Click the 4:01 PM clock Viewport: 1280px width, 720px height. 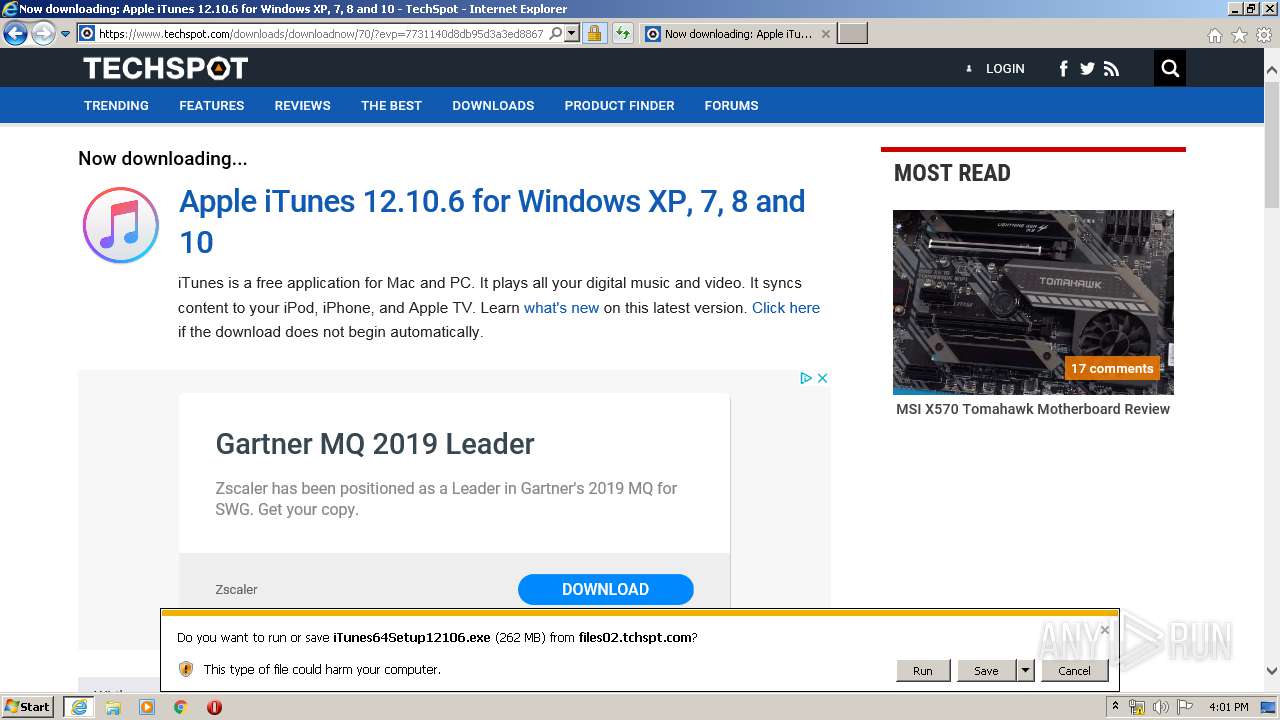[x=1229, y=707]
